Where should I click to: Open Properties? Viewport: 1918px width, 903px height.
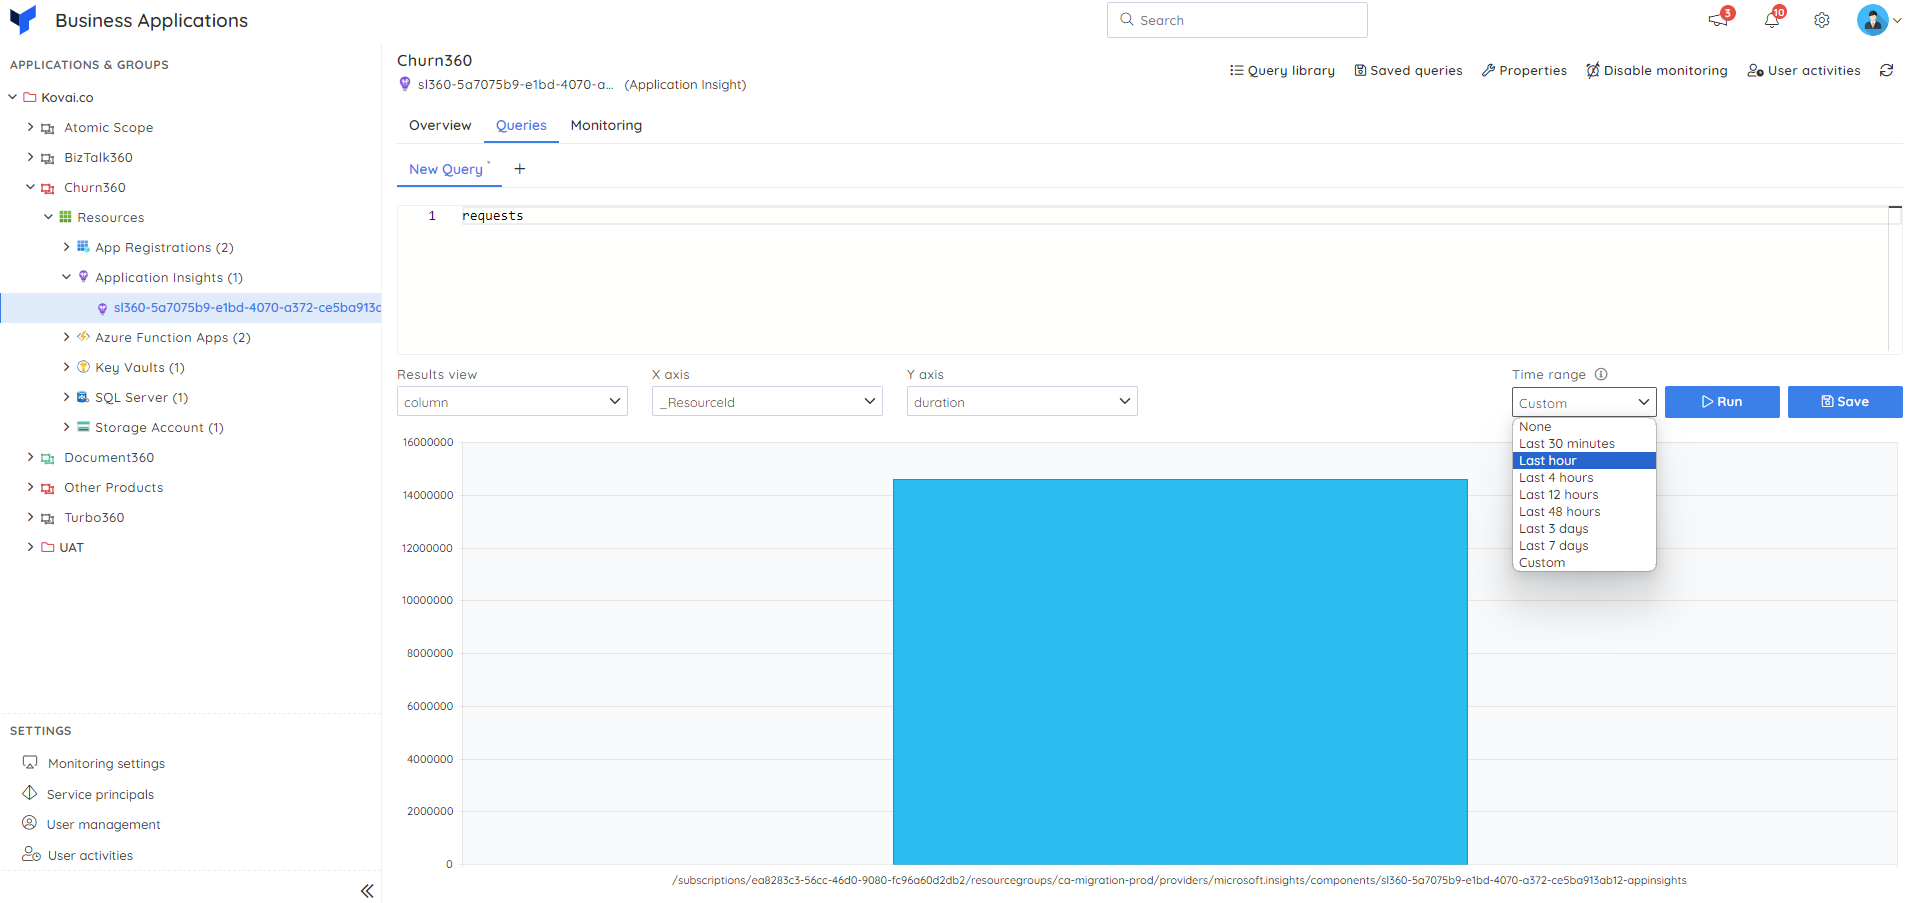[x=1524, y=70]
